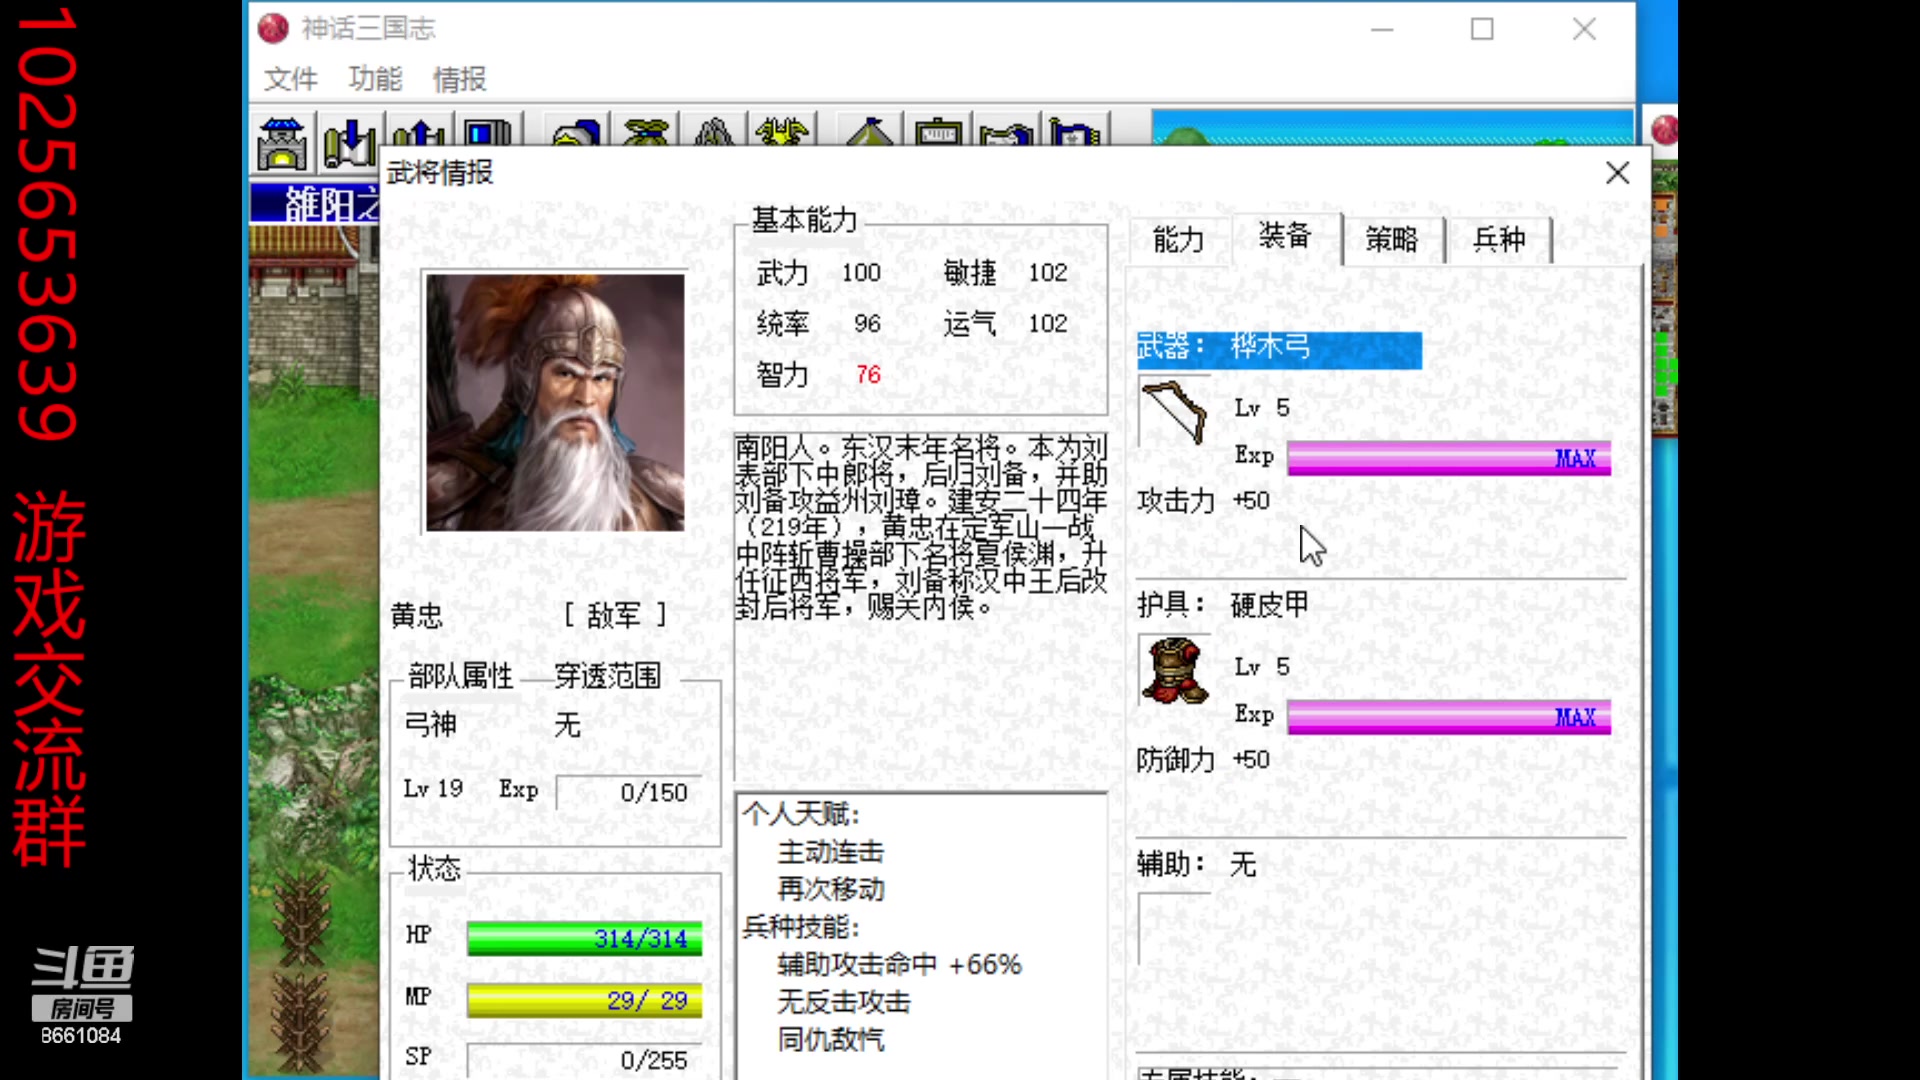The image size is (1920, 1080).
Task: Click the Lv 19 unit level
Action: pyautogui.click(x=433, y=789)
